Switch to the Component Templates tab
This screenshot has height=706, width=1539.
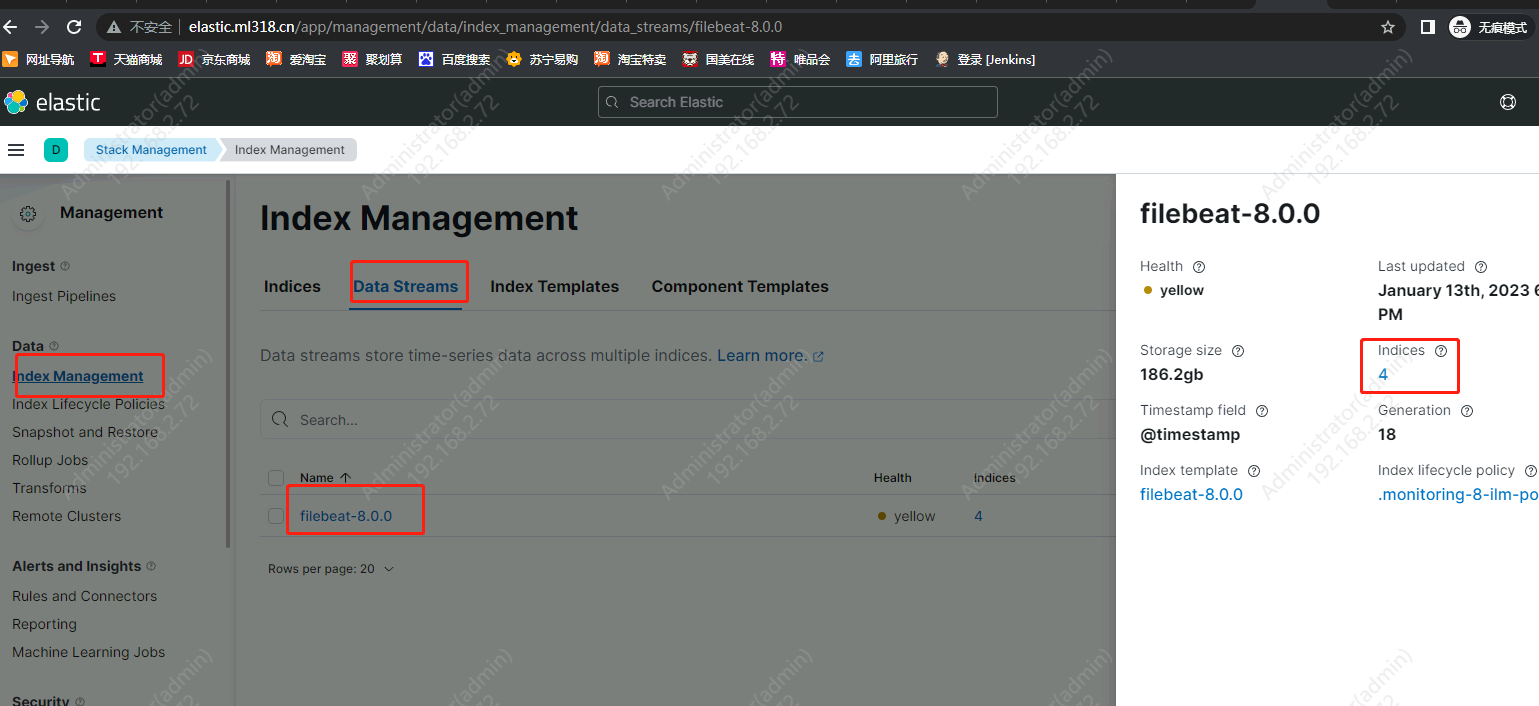(740, 287)
